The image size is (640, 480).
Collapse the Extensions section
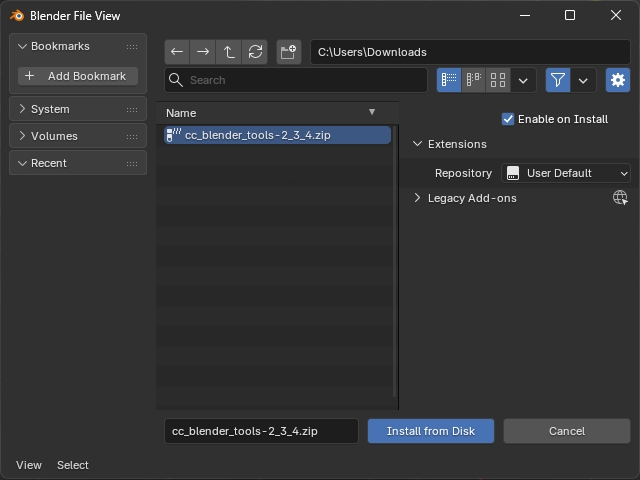tap(417, 144)
